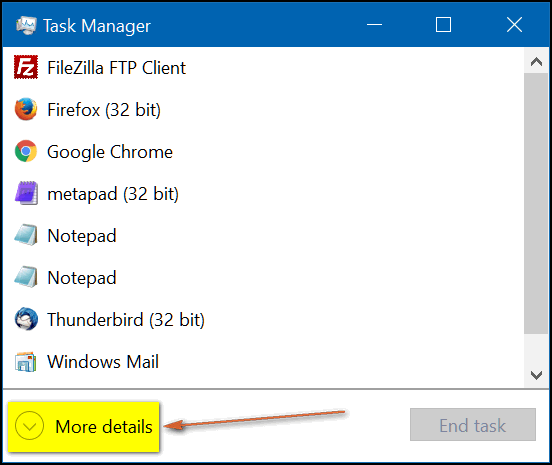The height and width of the screenshot is (465, 552).
Task: Select the Firefox browser icon
Action: click(26, 109)
